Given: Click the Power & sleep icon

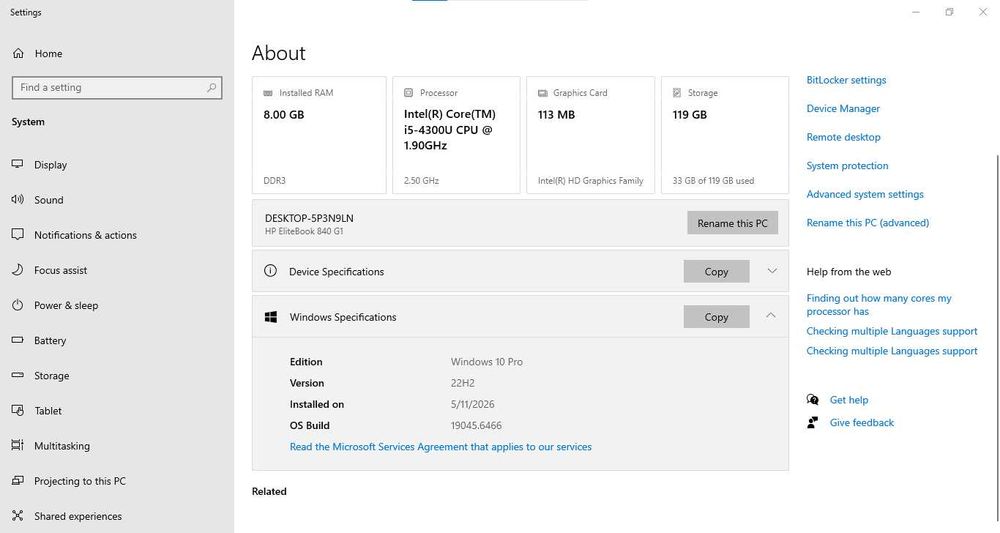Looking at the screenshot, I should (x=17, y=305).
